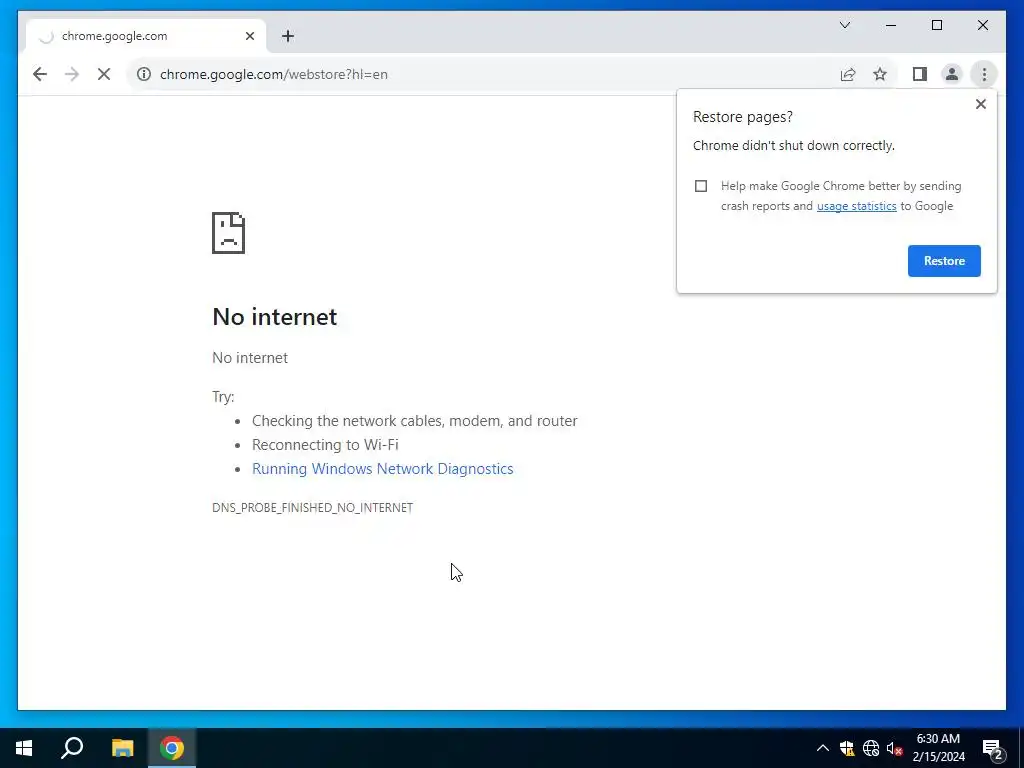Viewport: 1024px width, 768px height.
Task: Go back using the back arrow
Action: point(40,74)
